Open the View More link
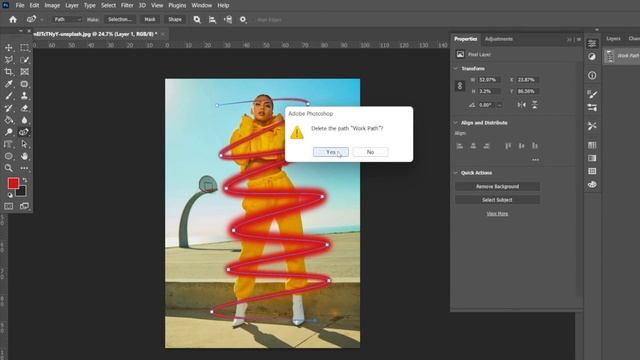640x360 pixels. coord(497,213)
